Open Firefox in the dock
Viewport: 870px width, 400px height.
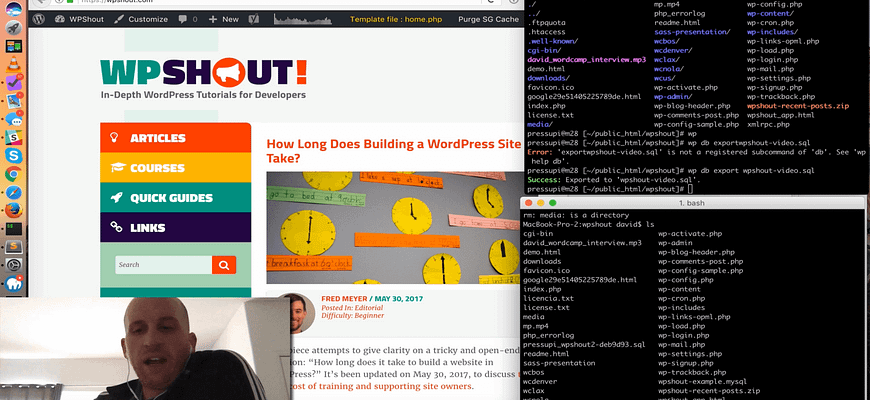[13, 210]
